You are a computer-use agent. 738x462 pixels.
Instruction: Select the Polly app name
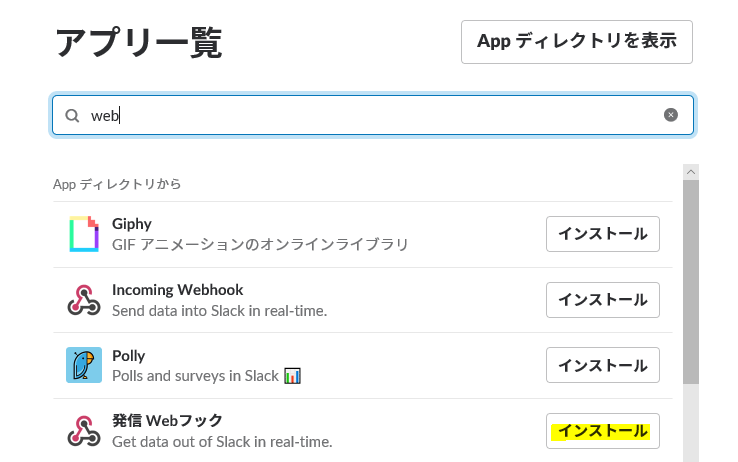128,356
